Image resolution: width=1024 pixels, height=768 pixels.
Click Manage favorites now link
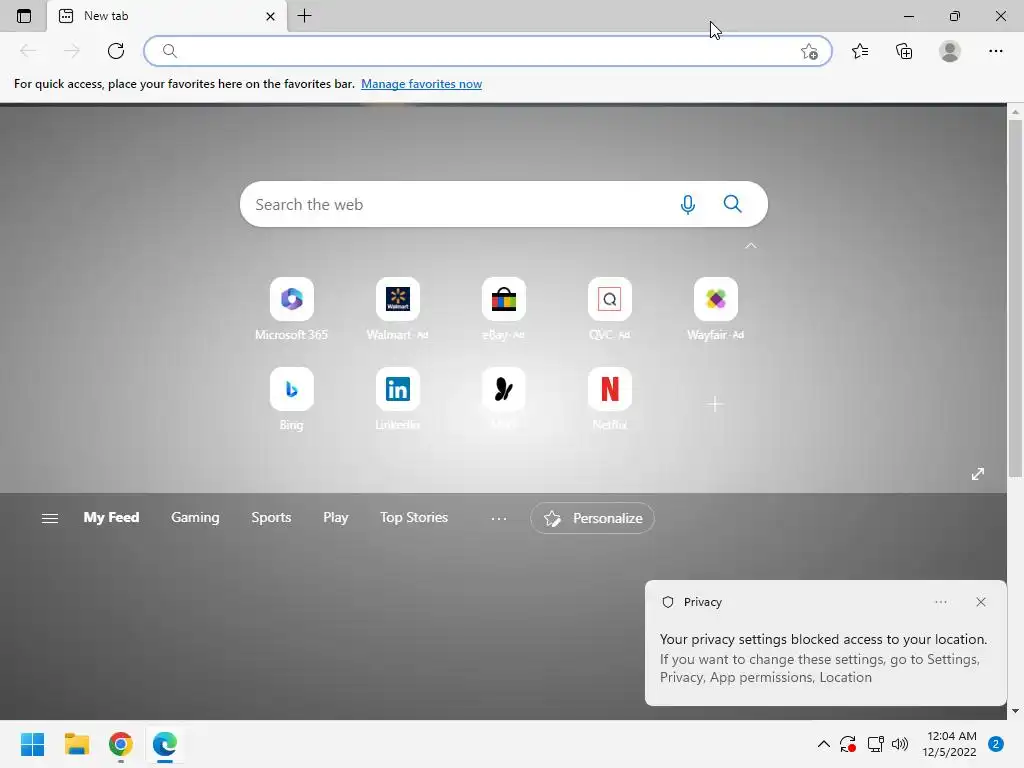[x=421, y=84]
